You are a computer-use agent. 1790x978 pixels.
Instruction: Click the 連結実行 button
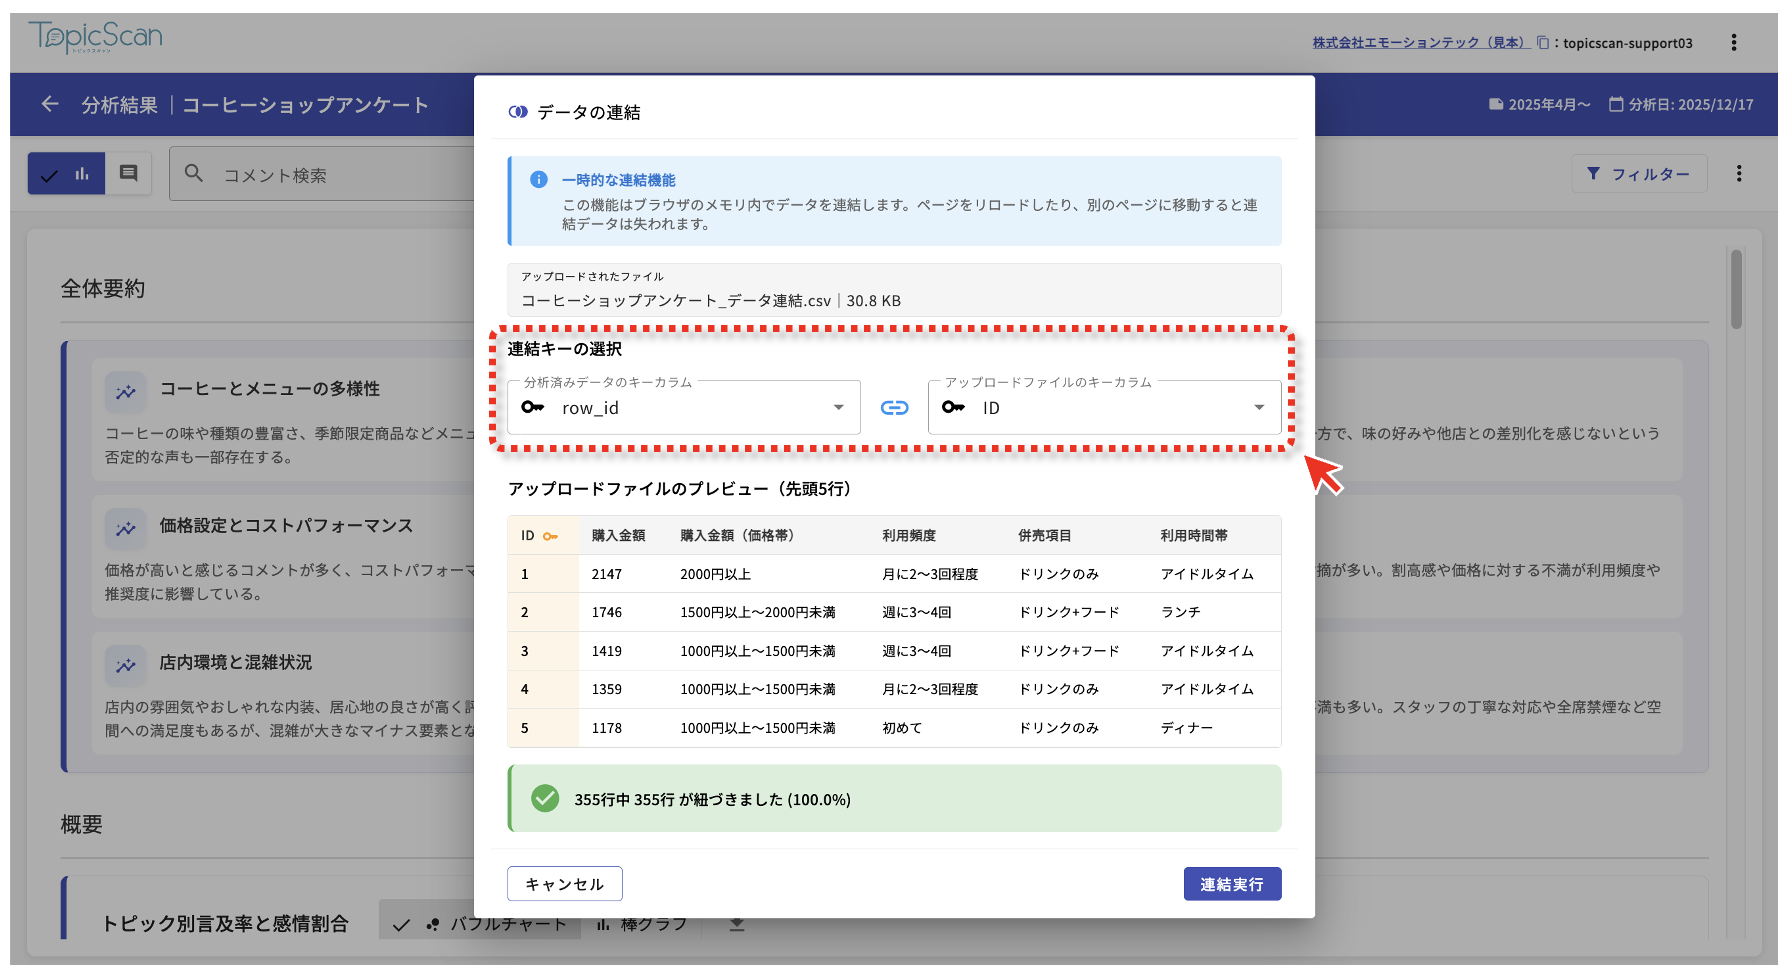click(x=1232, y=884)
